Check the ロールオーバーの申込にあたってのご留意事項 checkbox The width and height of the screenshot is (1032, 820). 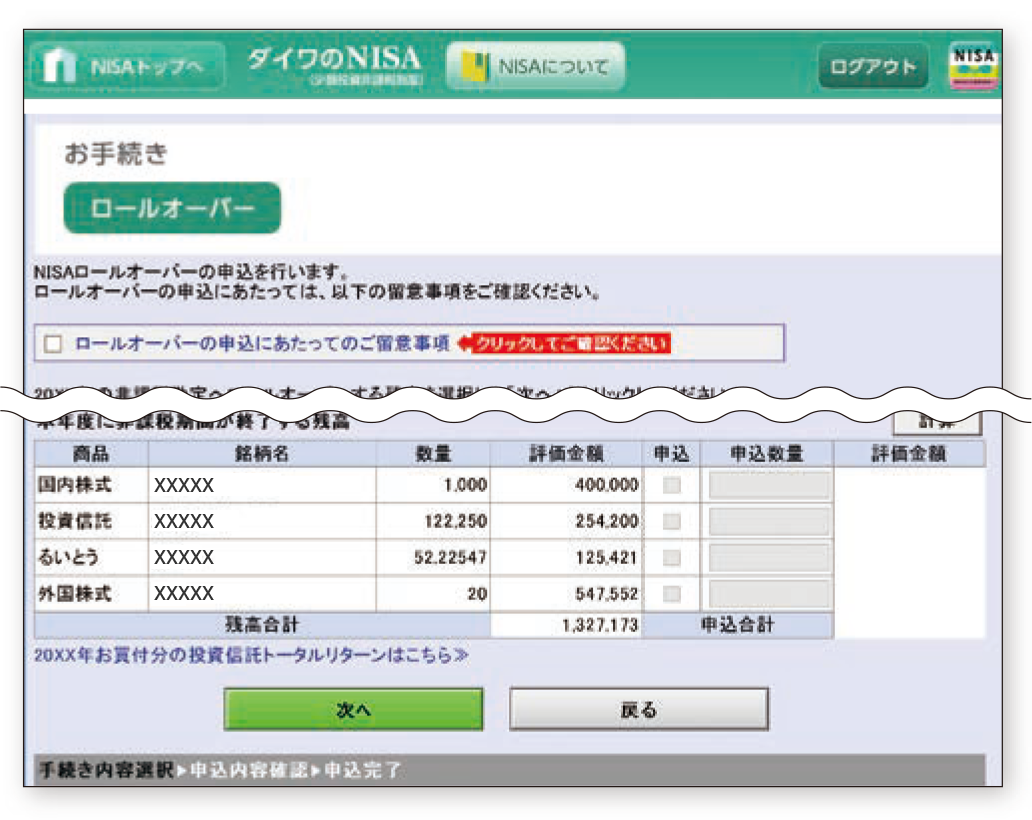coord(53,344)
